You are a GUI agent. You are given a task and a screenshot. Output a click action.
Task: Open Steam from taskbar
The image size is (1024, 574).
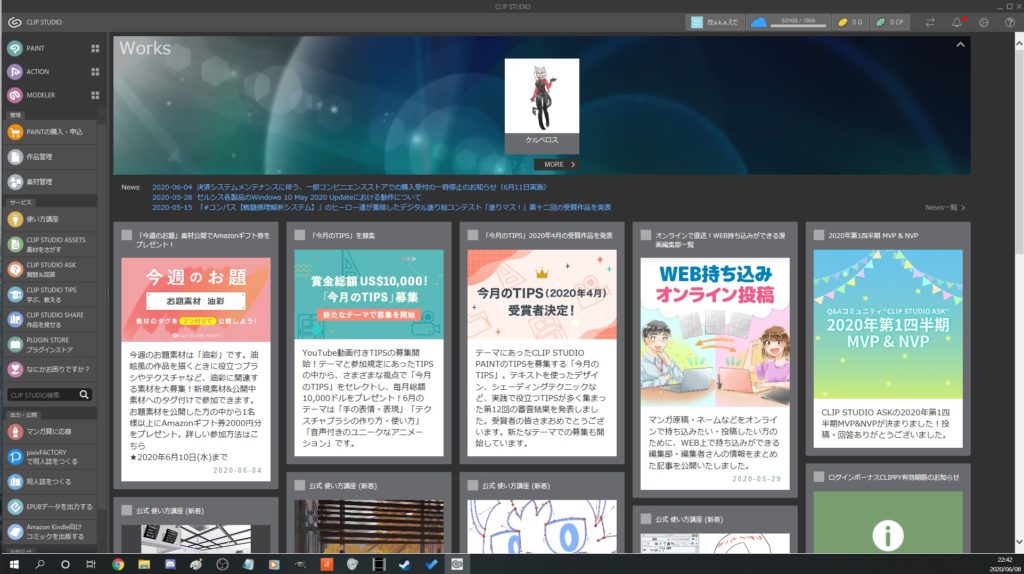(405, 564)
